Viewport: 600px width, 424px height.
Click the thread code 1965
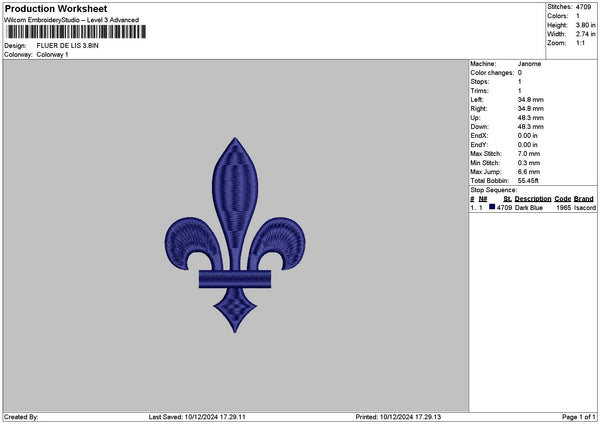[x=564, y=208]
